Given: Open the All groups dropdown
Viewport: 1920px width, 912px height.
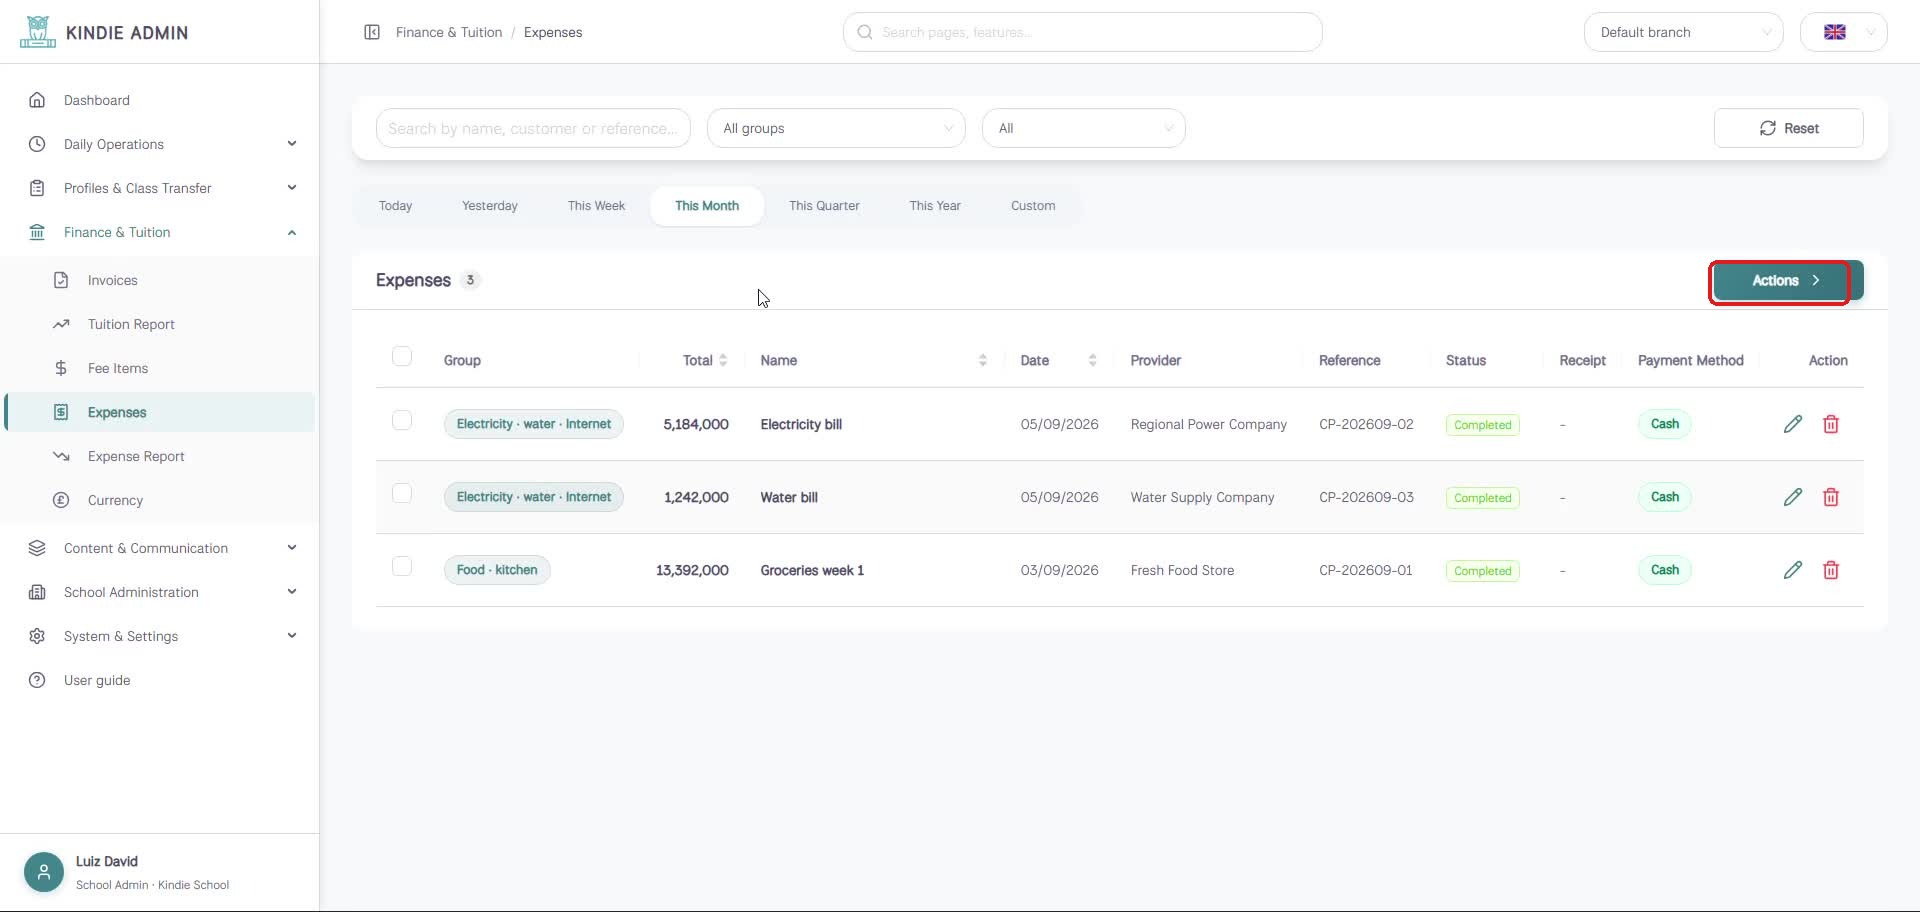Looking at the screenshot, I should 836,128.
